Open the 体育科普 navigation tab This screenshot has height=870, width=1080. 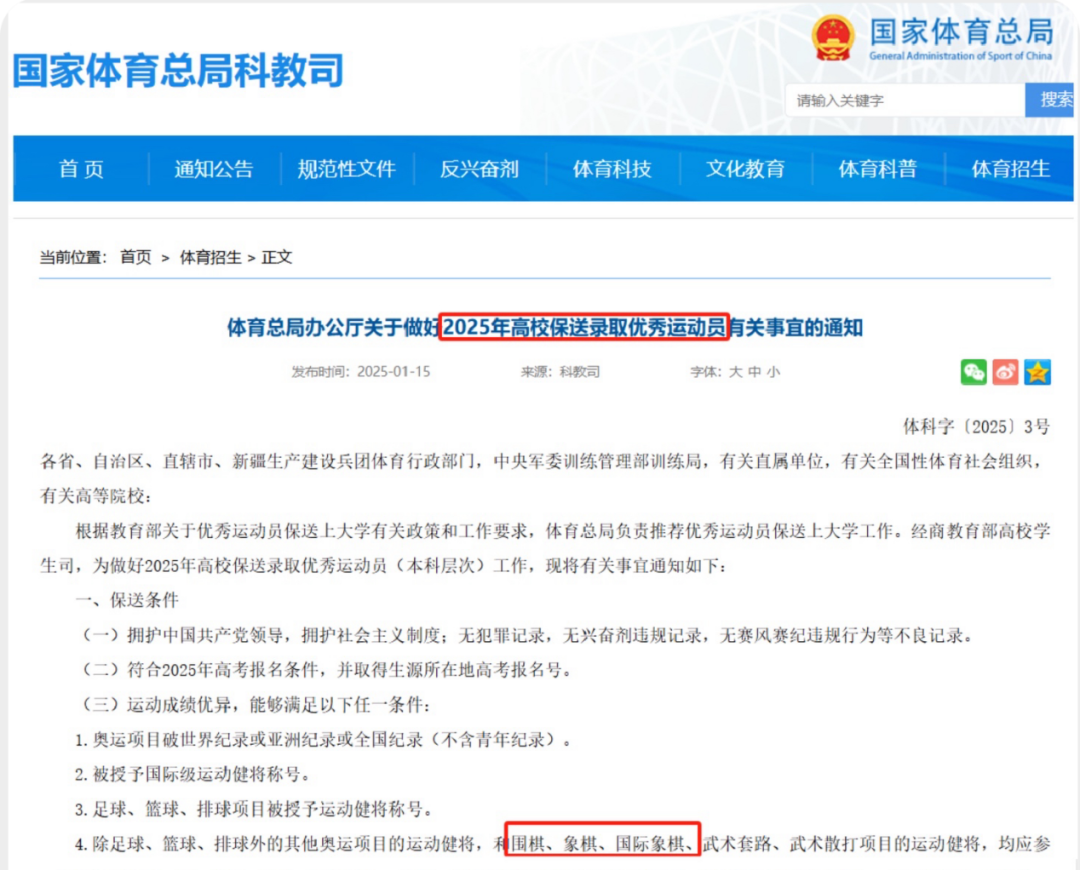[x=878, y=169]
